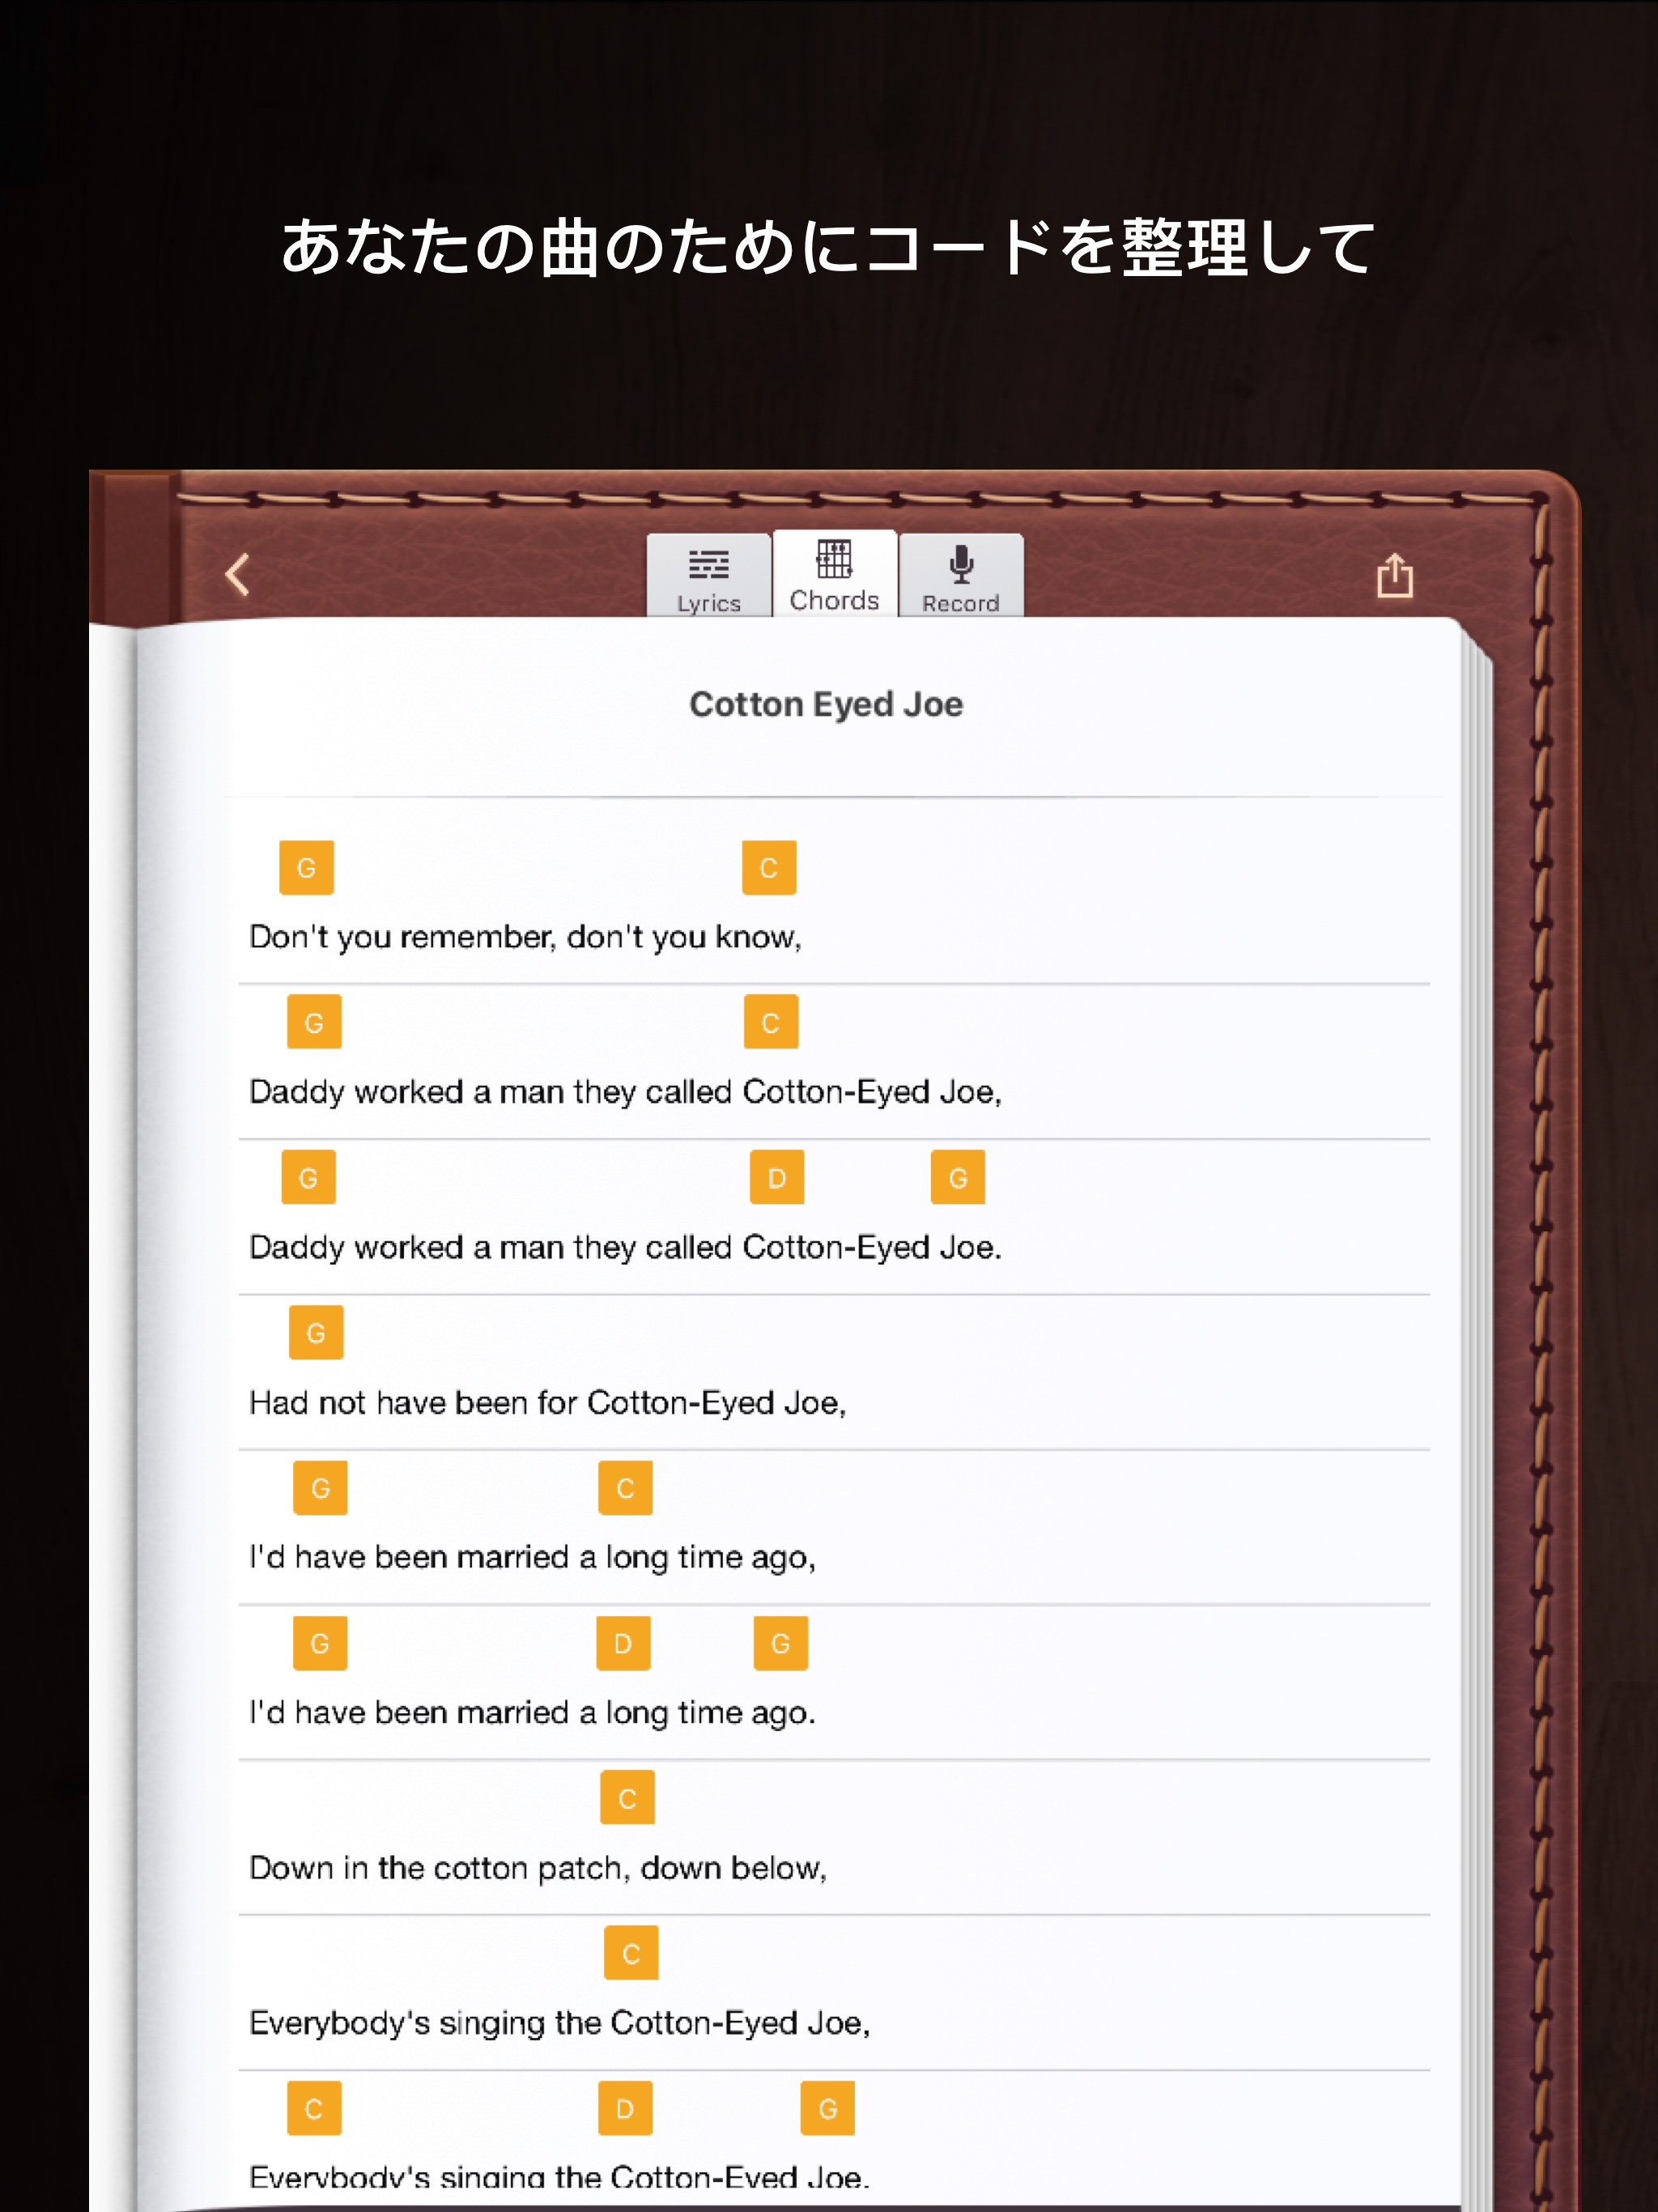Tap lyric "Down in the cotton patch, down below,"
The height and width of the screenshot is (2212, 1658).
(x=538, y=1867)
